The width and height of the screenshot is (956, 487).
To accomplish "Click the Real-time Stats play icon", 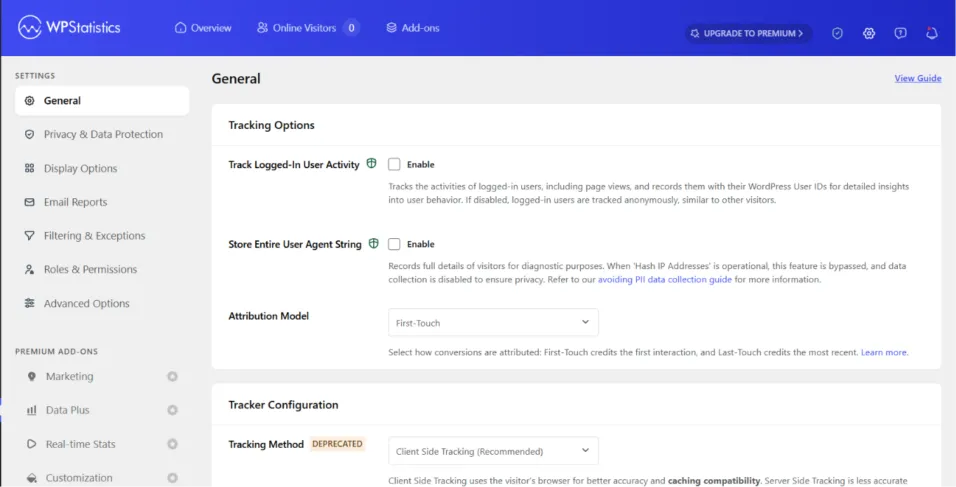I will (32, 444).
